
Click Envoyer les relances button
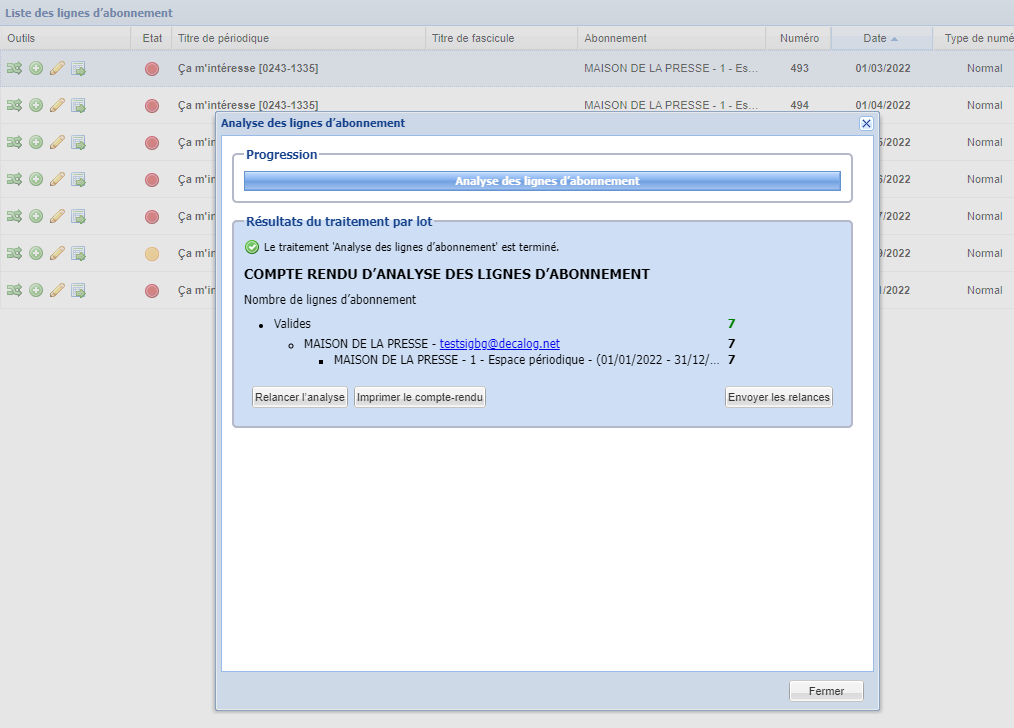(x=779, y=397)
